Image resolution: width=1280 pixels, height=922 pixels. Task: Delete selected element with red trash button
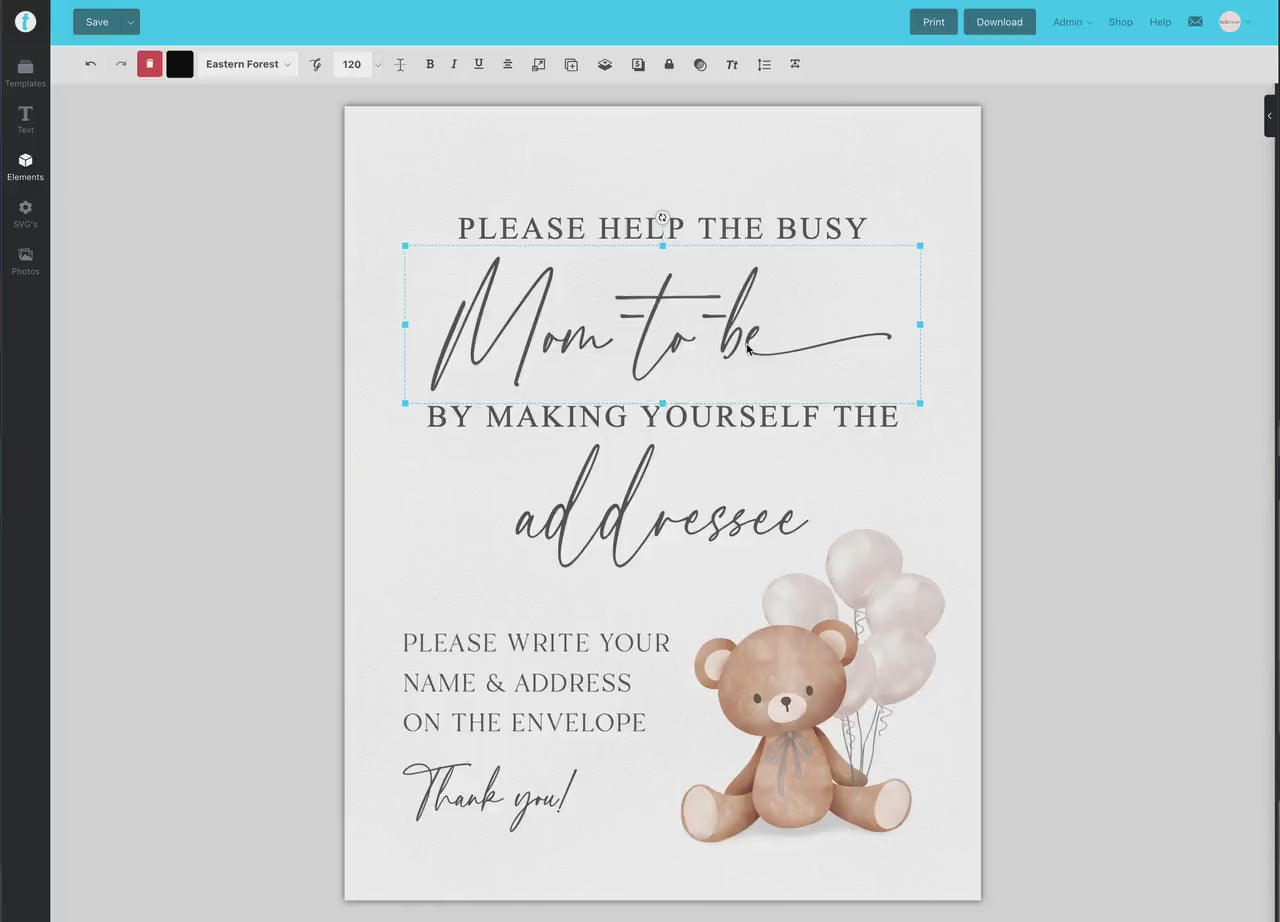[150, 64]
